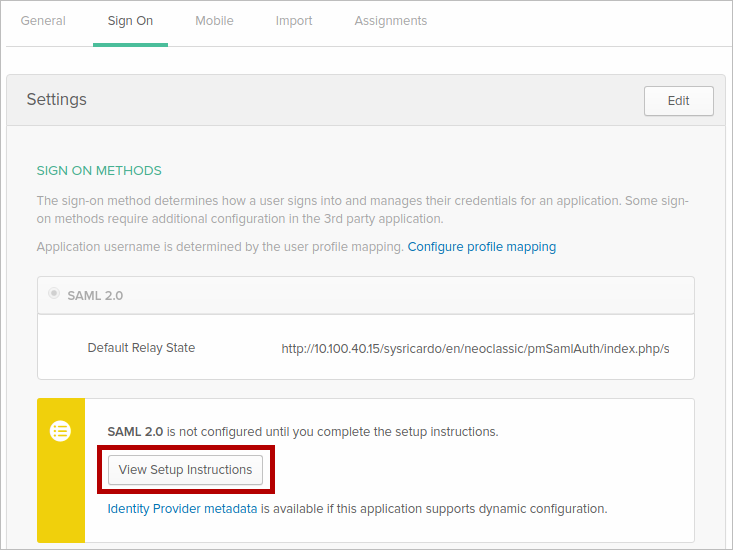Image resolution: width=733 pixels, height=550 pixels.
Task: Click the Edit button in Settings
Action: [678, 101]
